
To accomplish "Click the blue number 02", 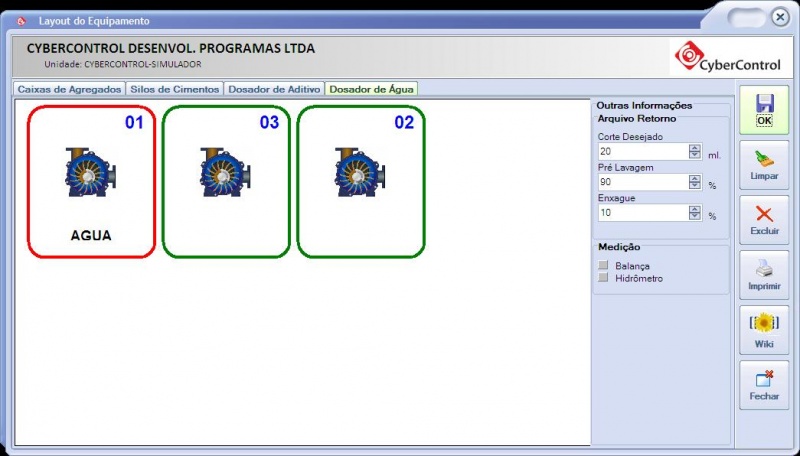I will coord(404,122).
